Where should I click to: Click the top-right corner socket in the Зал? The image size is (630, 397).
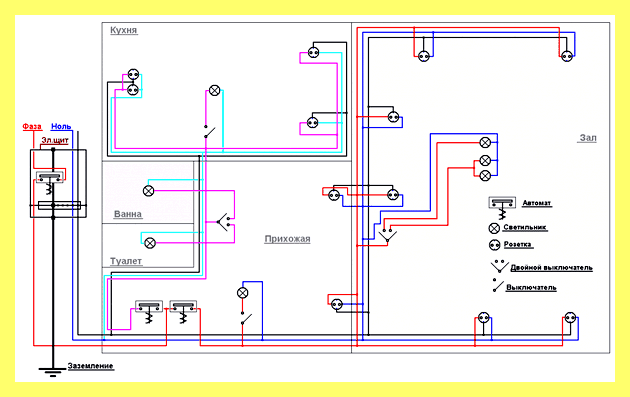tap(567, 56)
